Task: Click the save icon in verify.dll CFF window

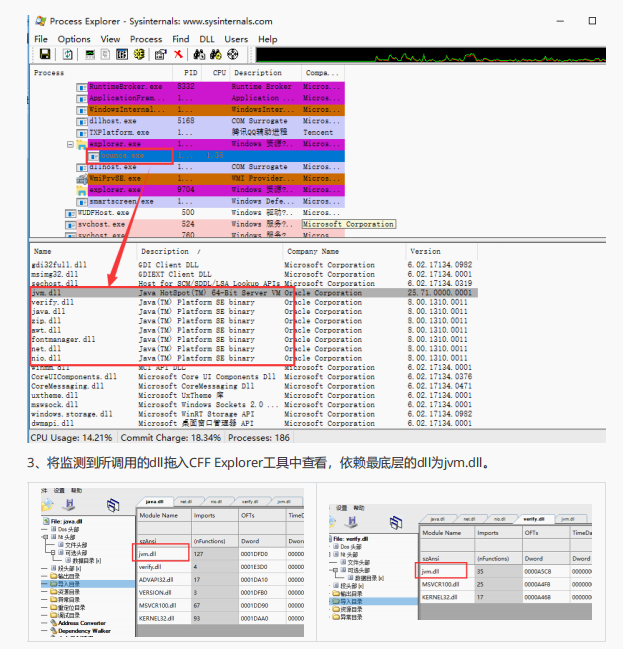Action: (351, 522)
